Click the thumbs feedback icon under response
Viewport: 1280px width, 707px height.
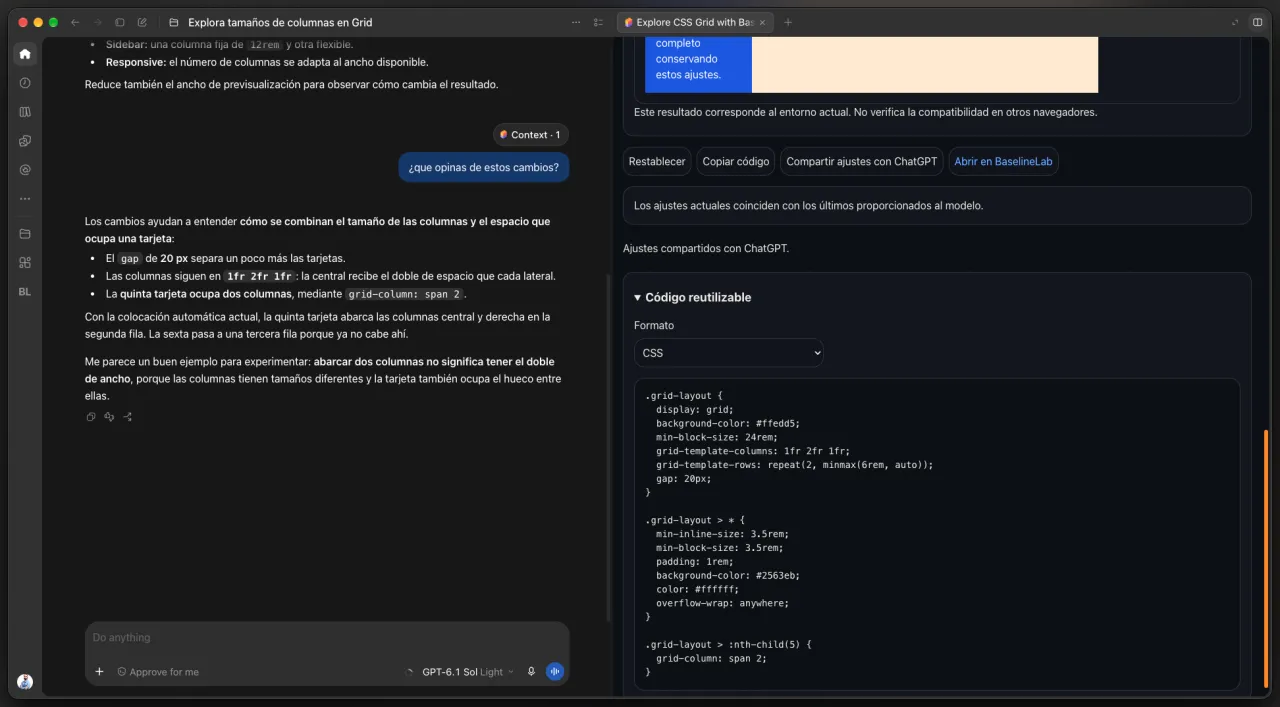(109, 417)
